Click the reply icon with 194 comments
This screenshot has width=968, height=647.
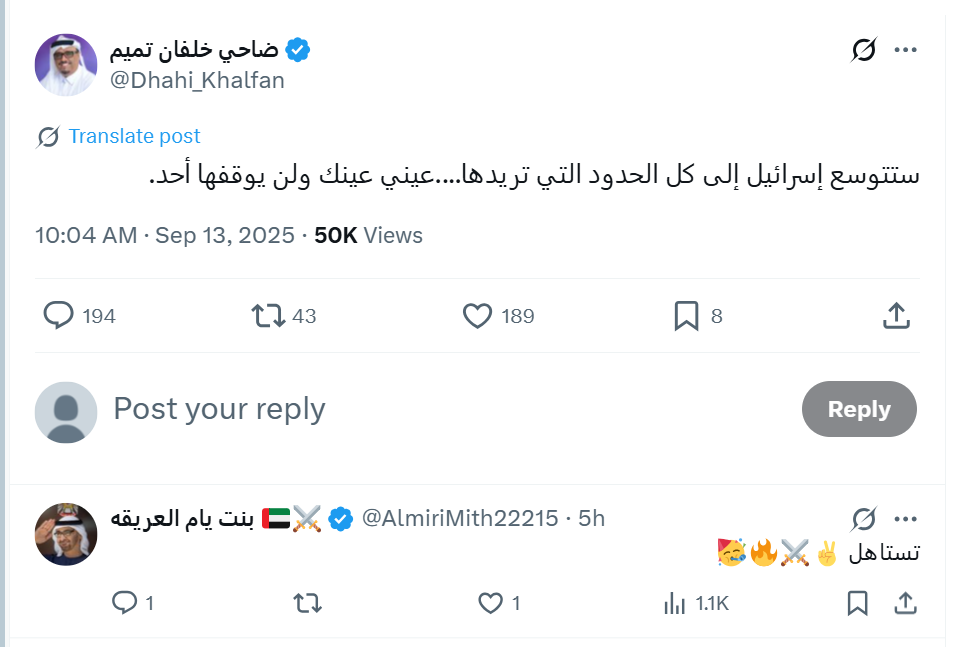[59, 315]
